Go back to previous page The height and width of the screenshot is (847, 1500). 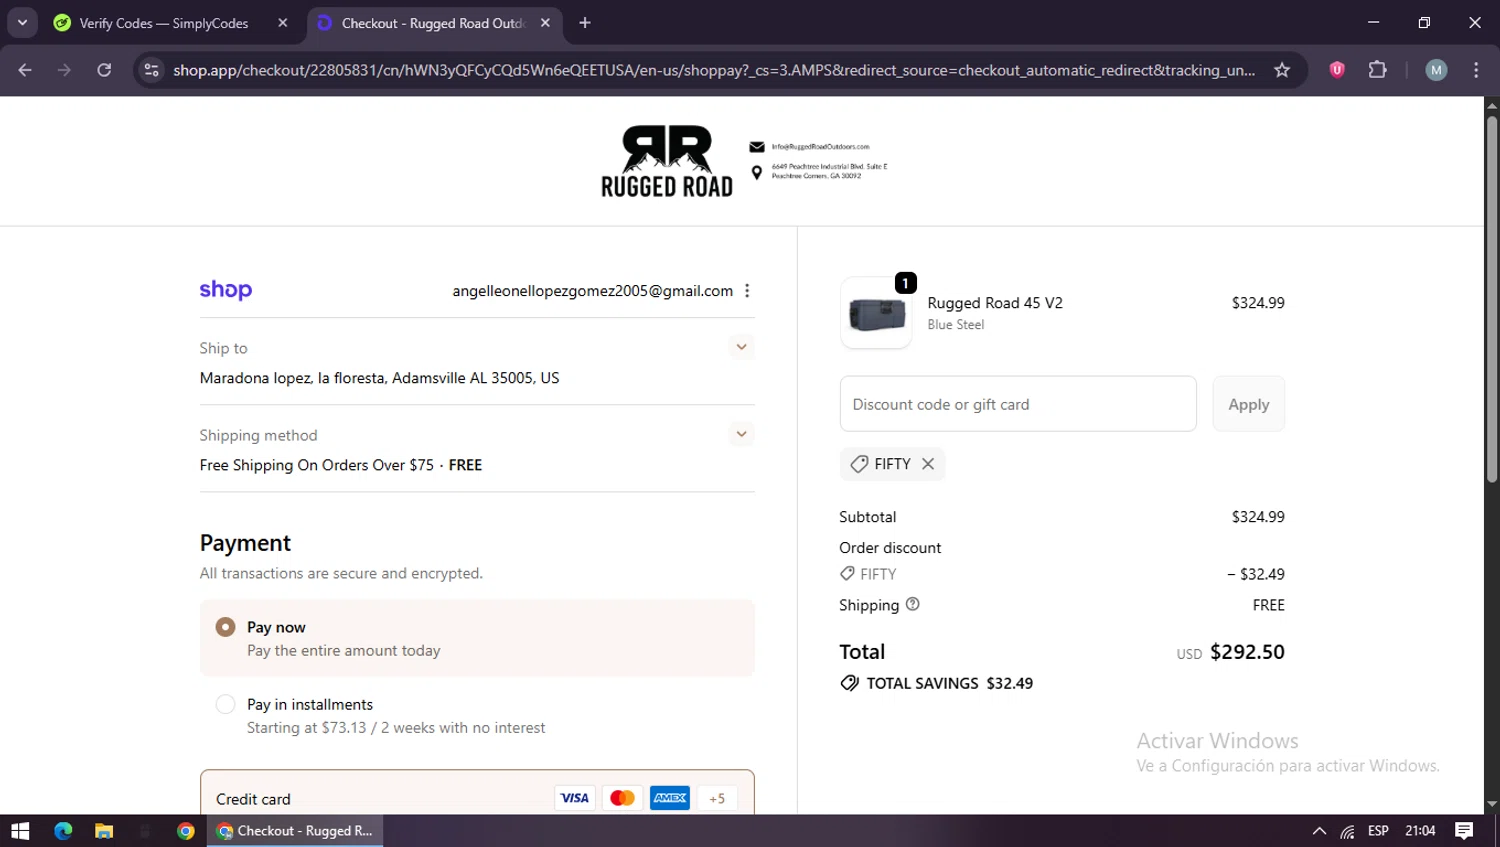point(25,70)
